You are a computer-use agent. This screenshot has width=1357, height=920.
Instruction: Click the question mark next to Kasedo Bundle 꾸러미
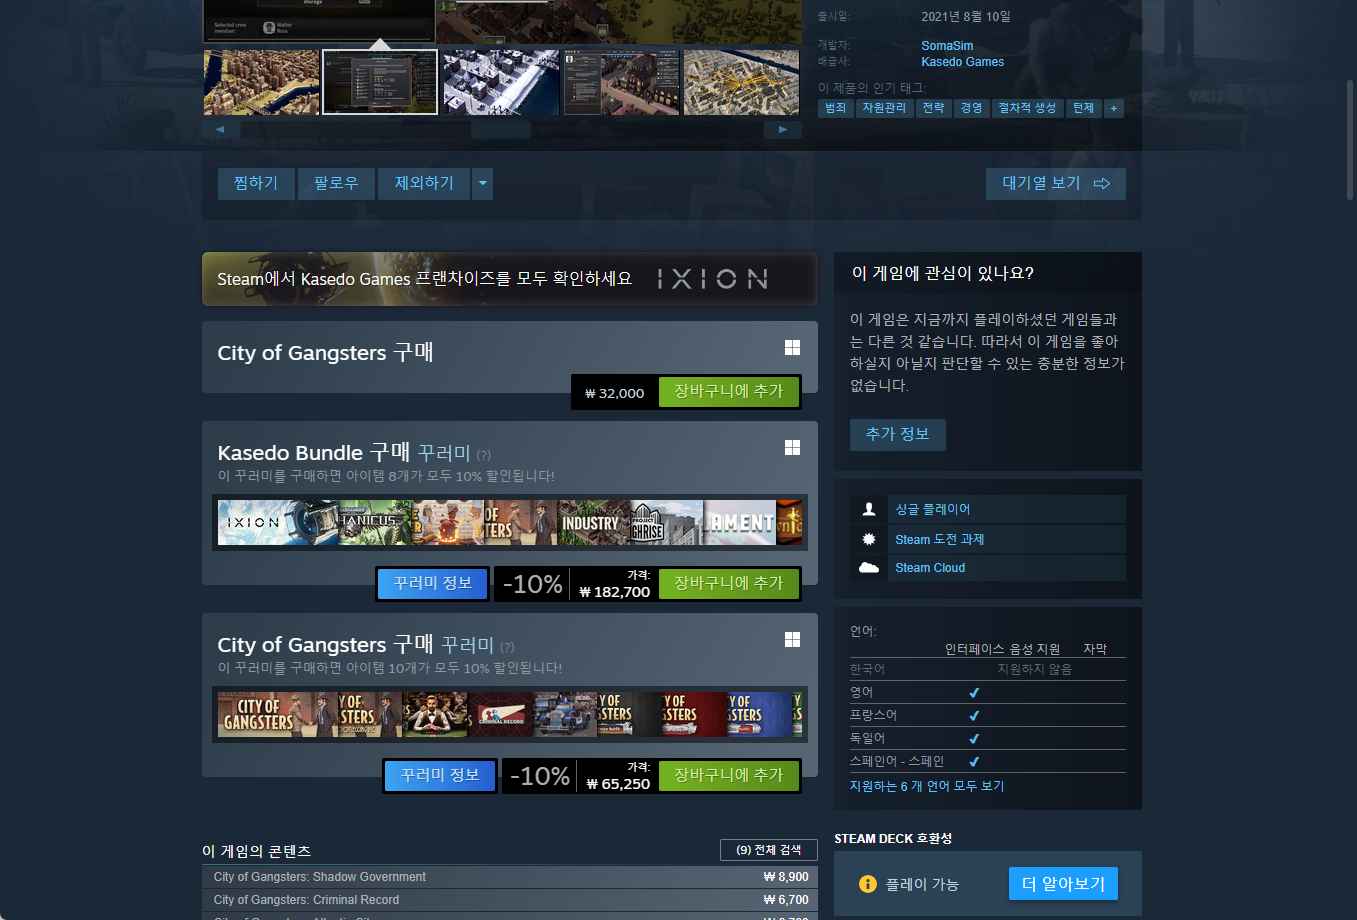pos(484,455)
